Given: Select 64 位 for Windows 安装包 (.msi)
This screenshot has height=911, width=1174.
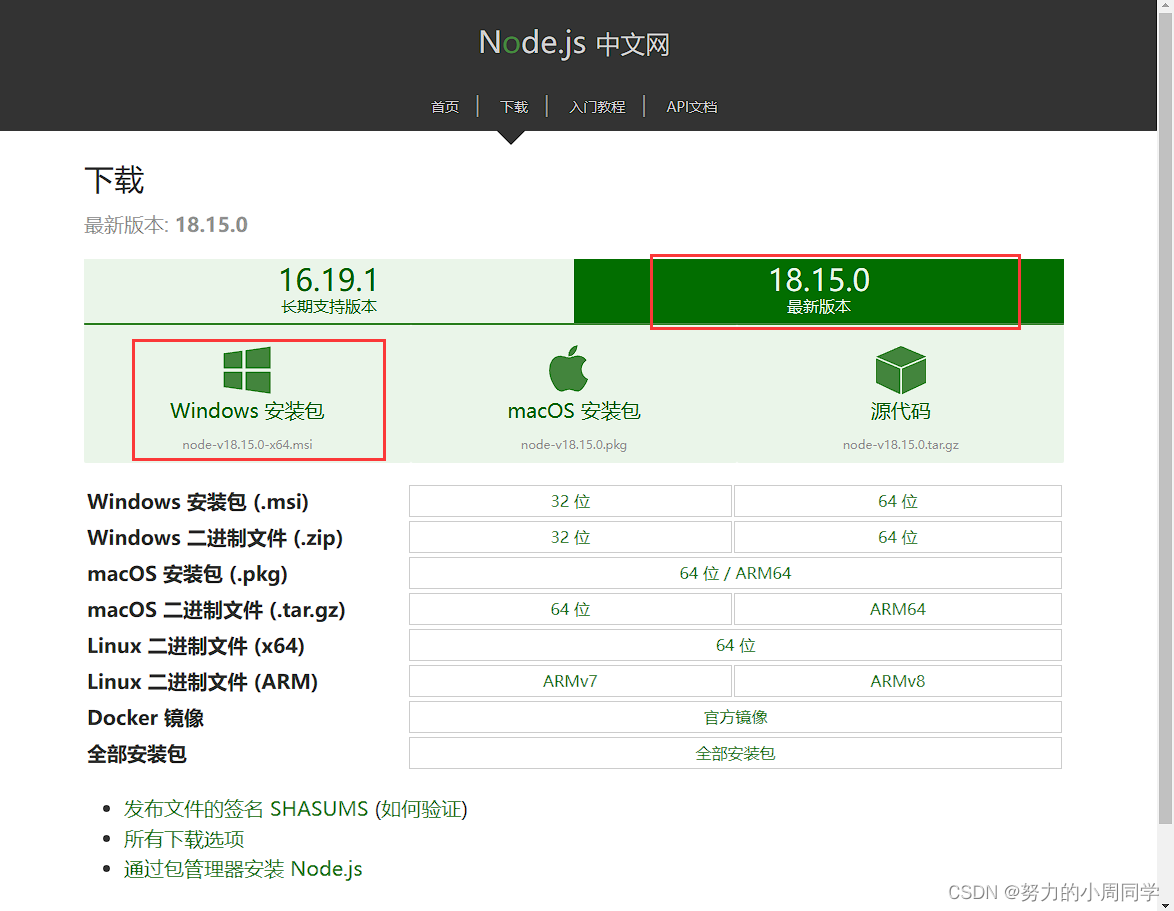Looking at the screenshot, I should [898, 501].
